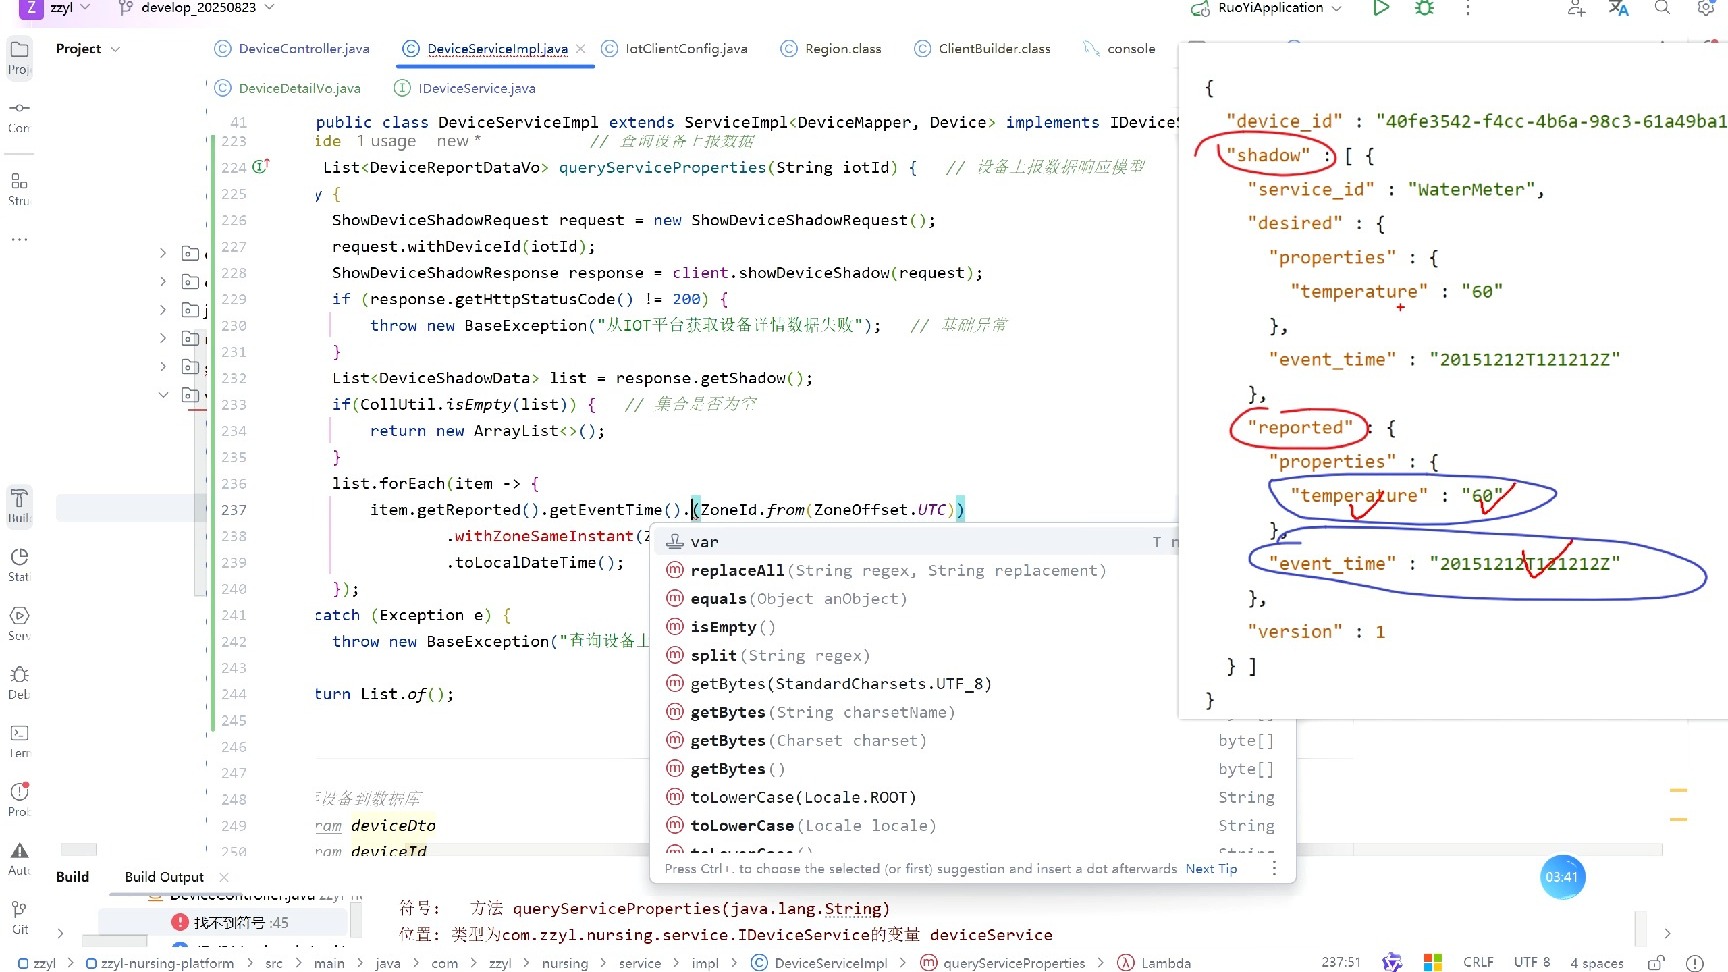
Task: Switch to IotClientConfig.java tab
Action: (x=675, y=49)
